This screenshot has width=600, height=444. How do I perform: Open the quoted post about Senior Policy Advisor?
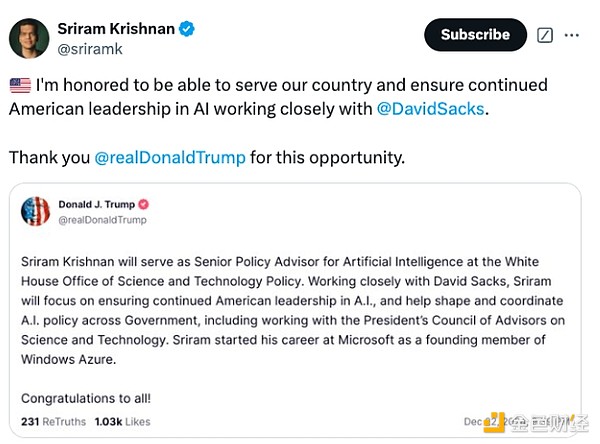tap(293, 300)
